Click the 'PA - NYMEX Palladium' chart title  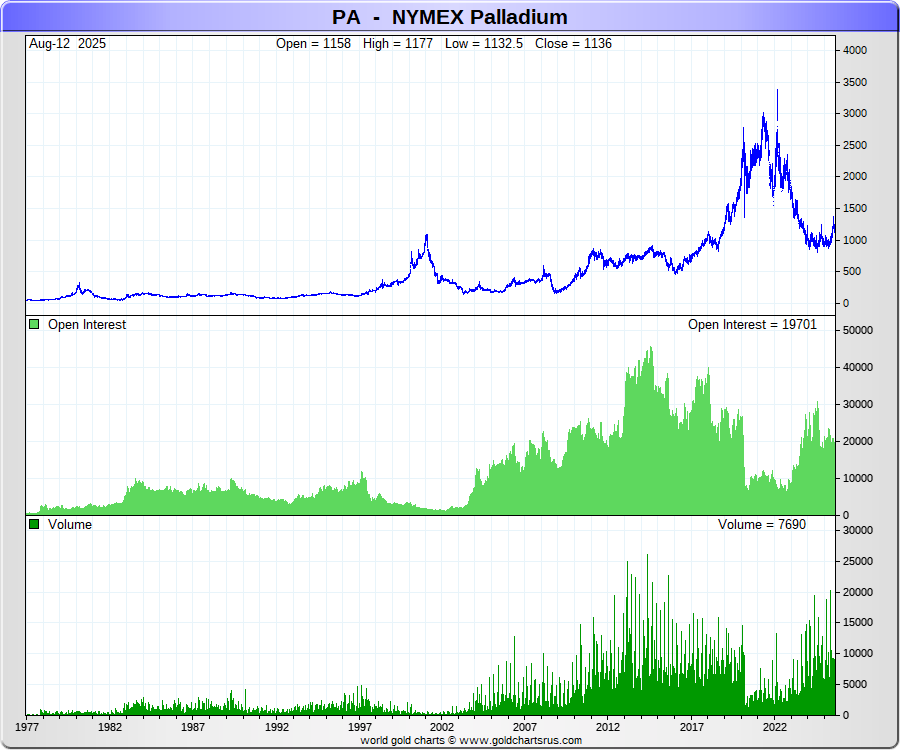point(449,17)
